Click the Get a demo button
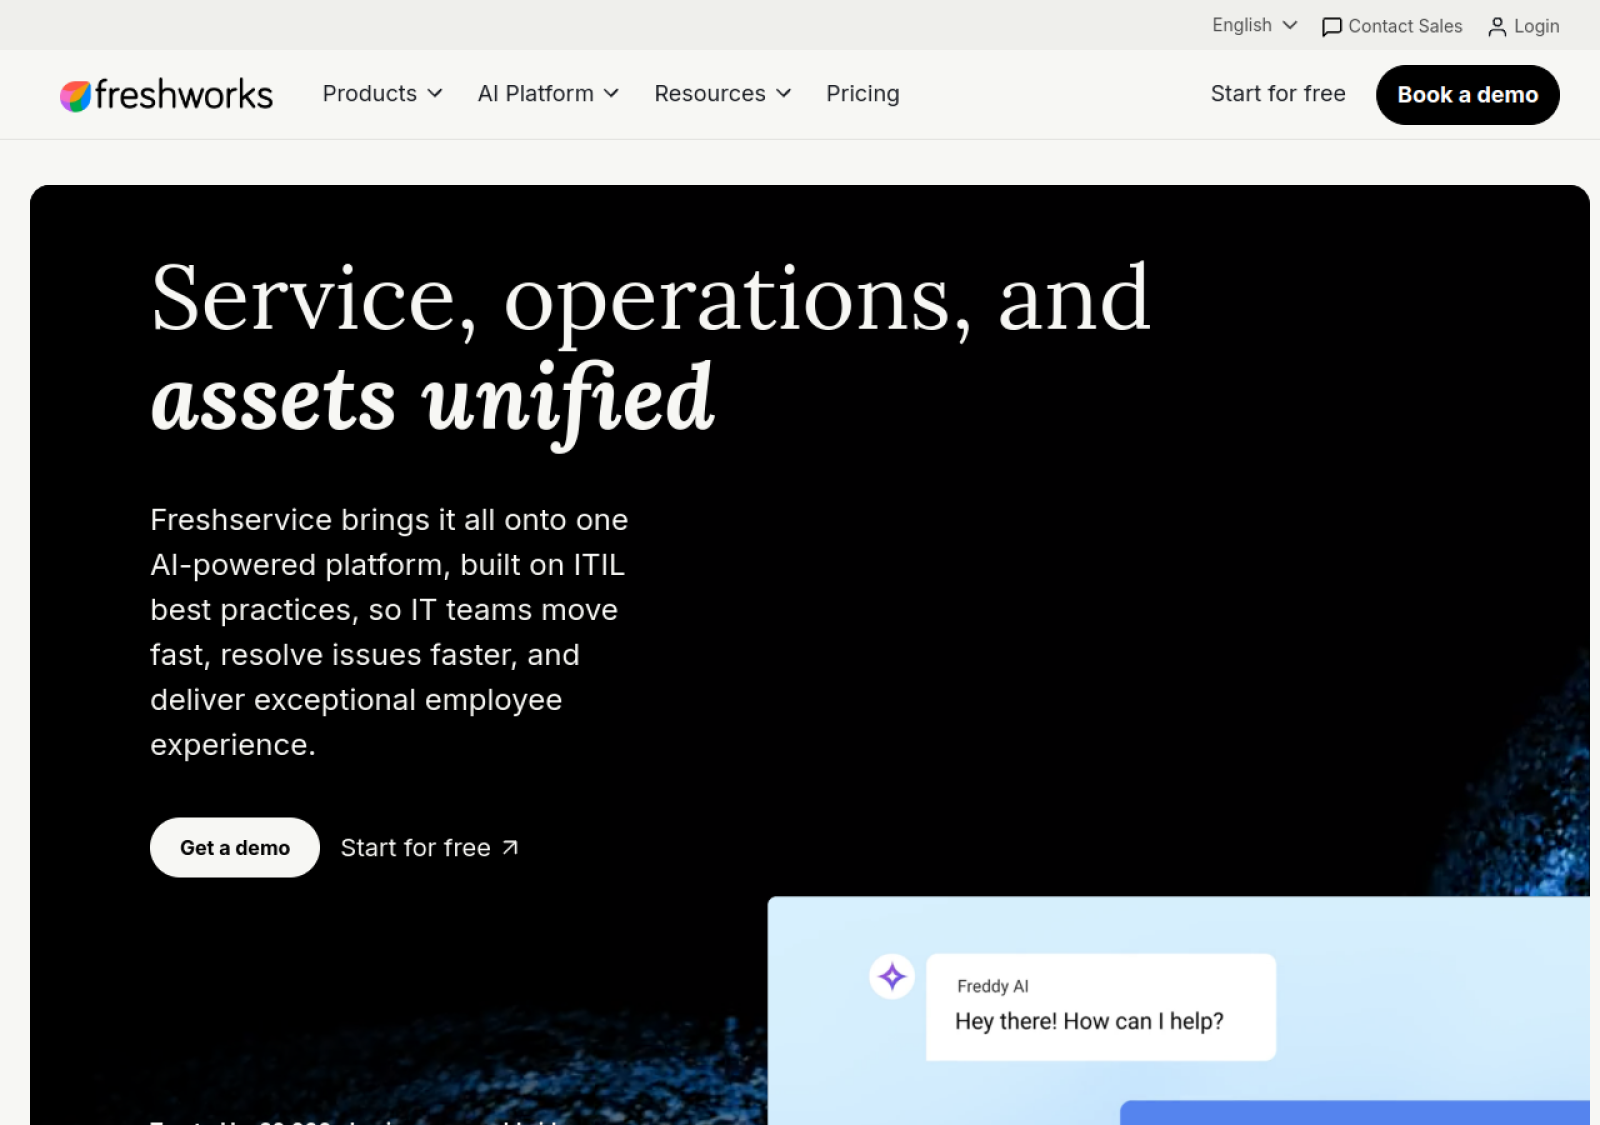Image resolution: width=1600 pixels, height=1125 pixels. pyautogui.click(x=235, y=848)
